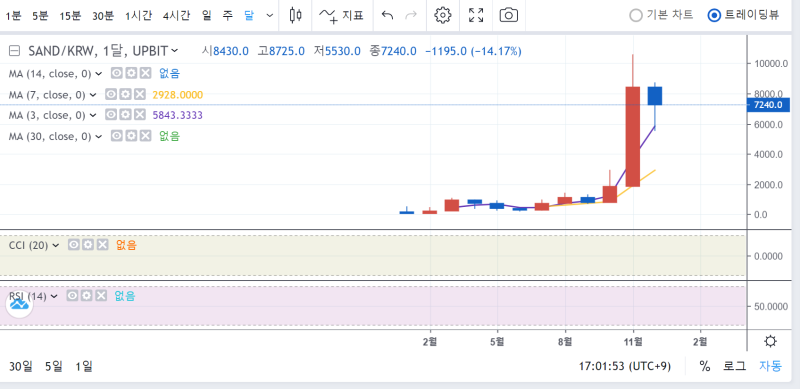
Task: Undo the last chart action
Action: [x=387, y=15]
